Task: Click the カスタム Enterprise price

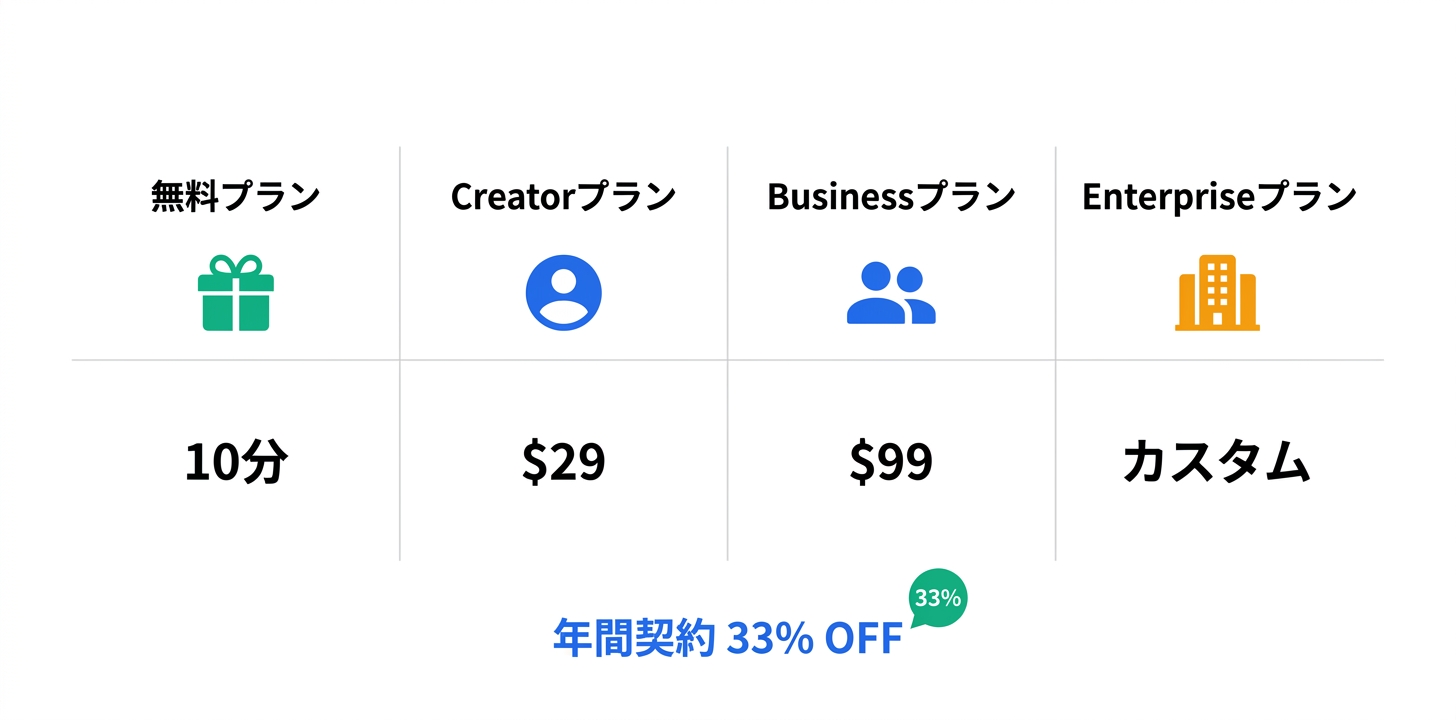Action: (x=1216, y=463)
